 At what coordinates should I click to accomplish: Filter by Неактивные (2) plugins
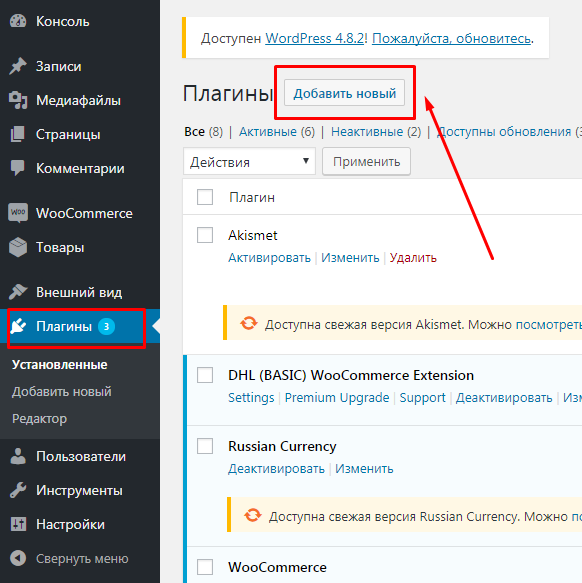tap(376, 132)
